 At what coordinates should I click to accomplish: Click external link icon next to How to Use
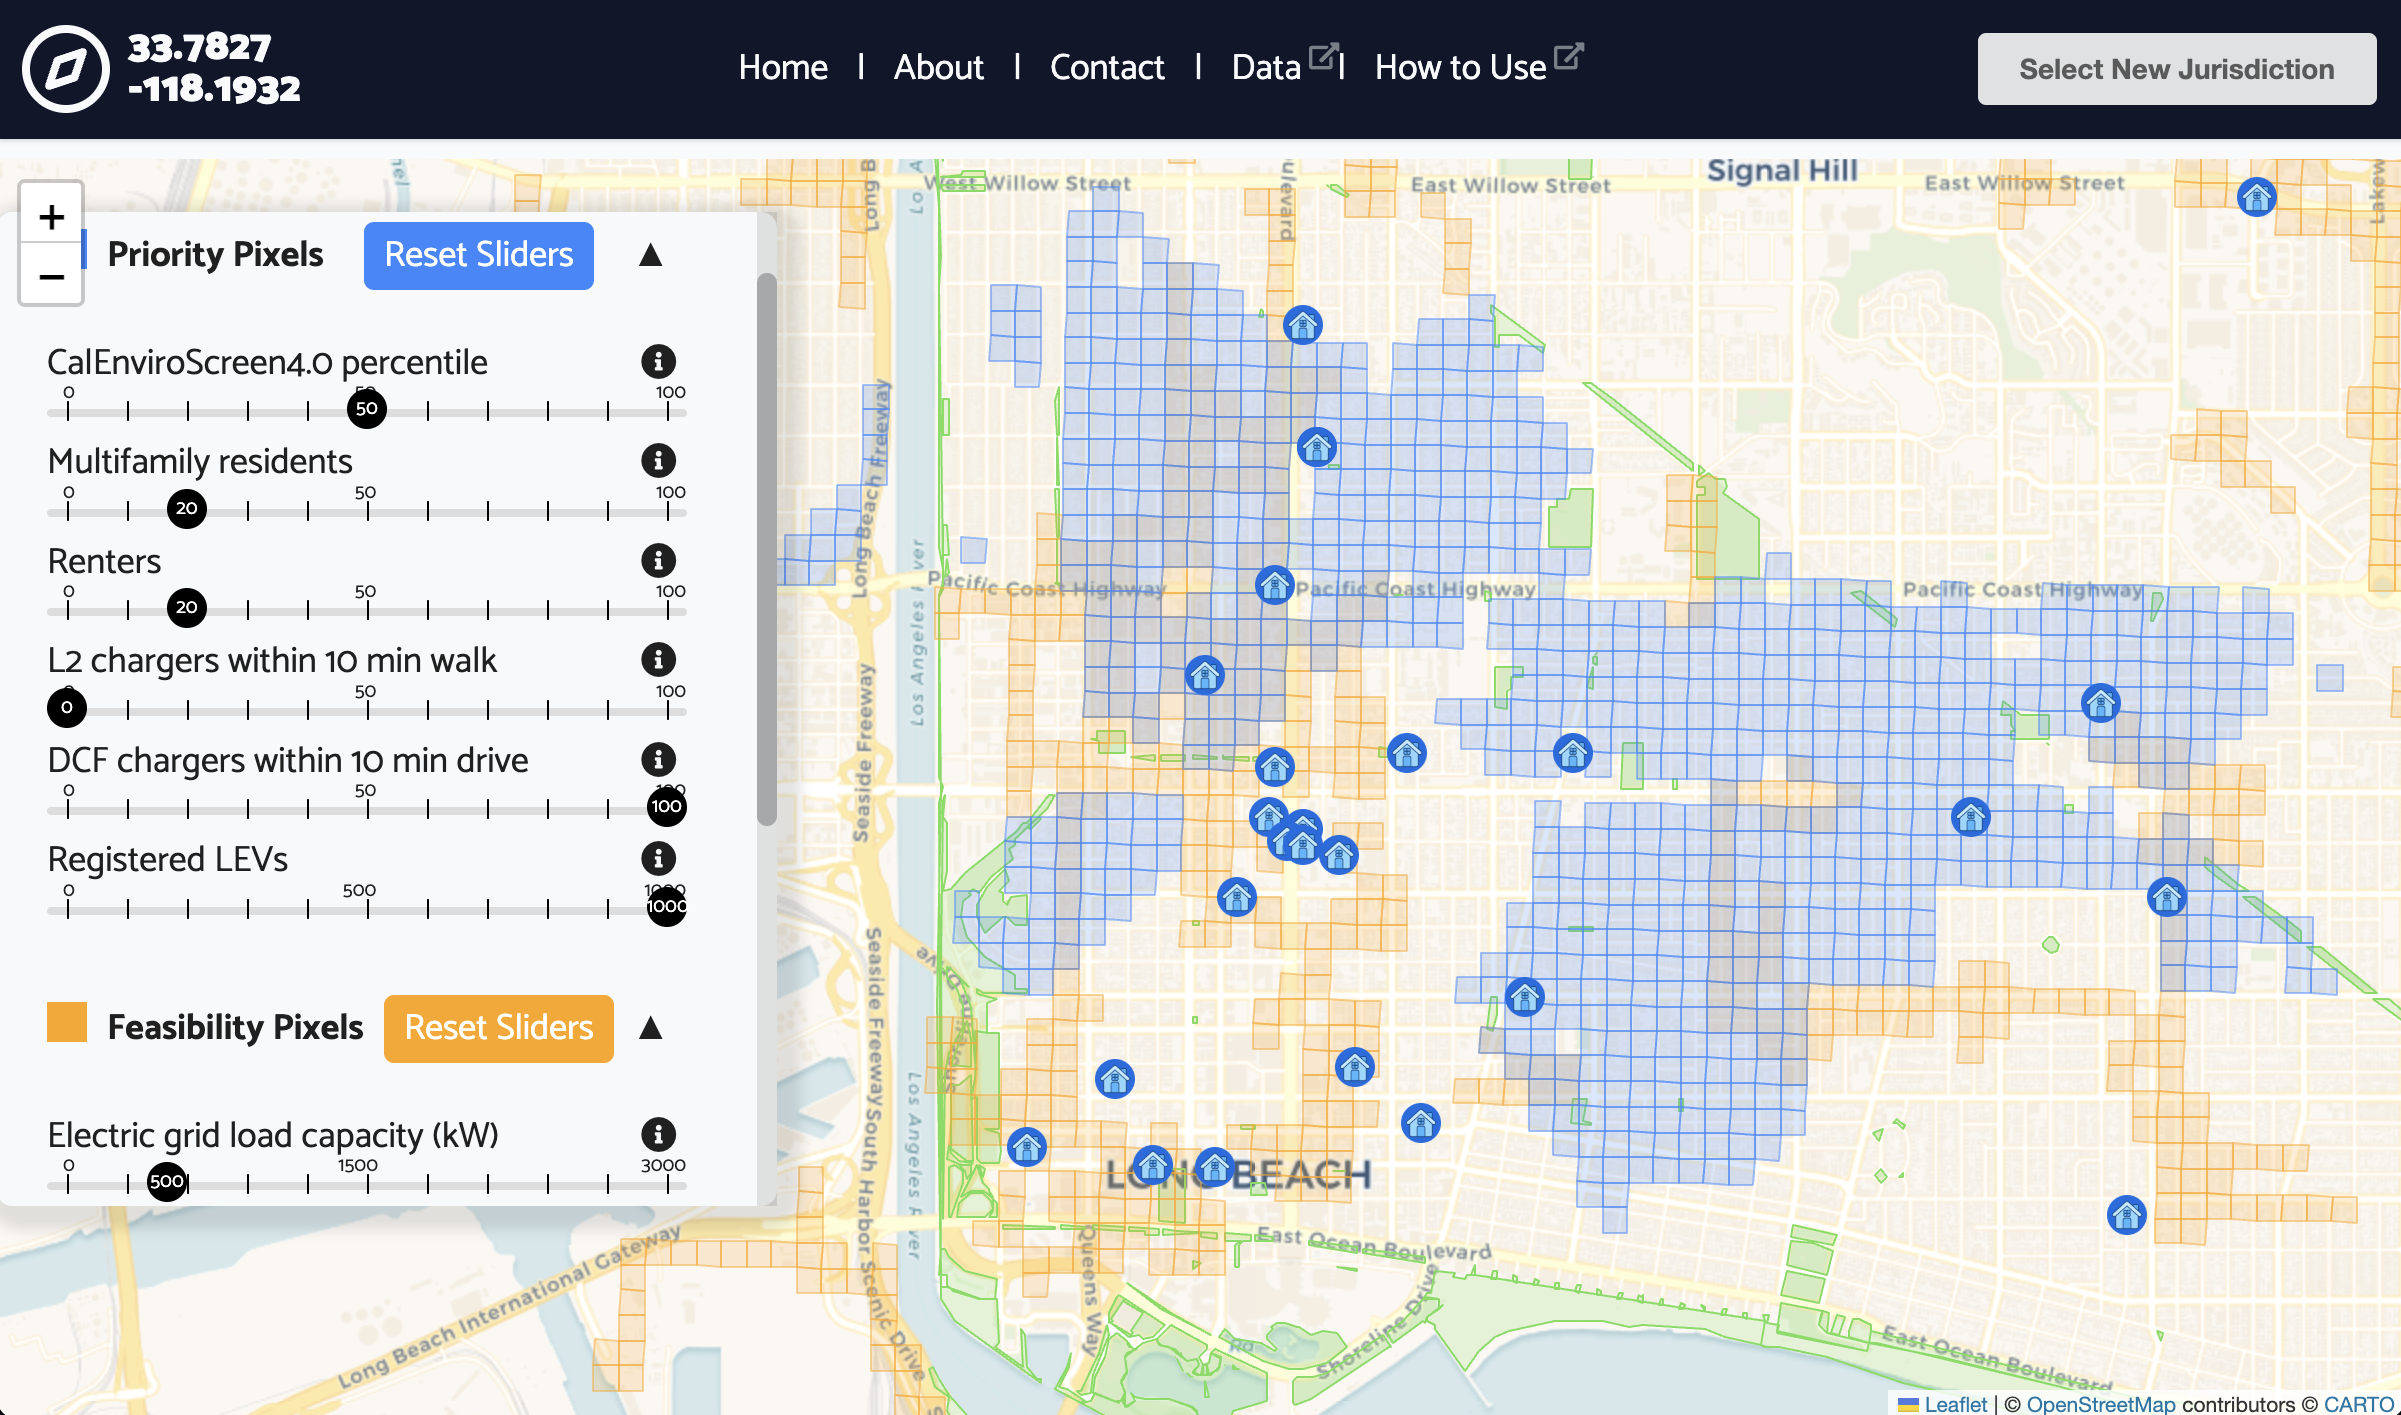[x=1568, y=56]
